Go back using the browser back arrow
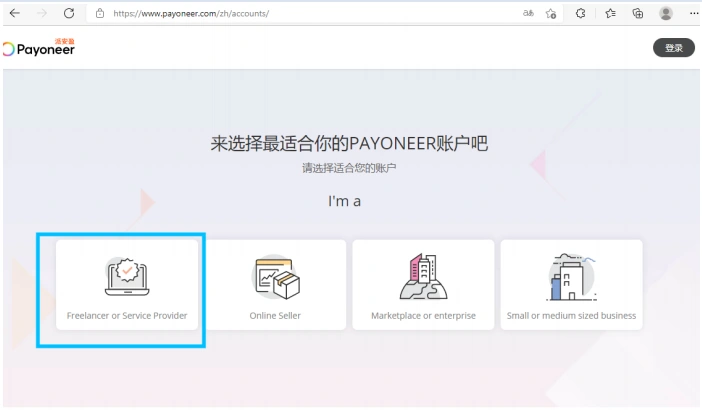 click(15, 13)
